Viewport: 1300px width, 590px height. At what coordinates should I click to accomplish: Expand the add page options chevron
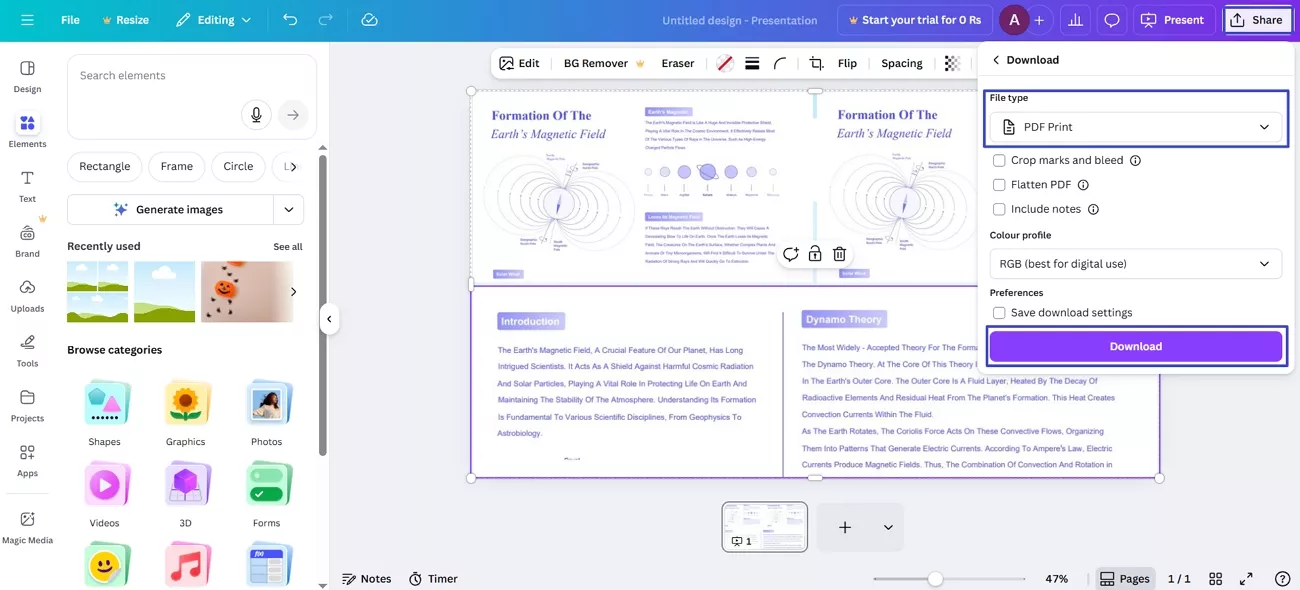click(x=888, y=527)
